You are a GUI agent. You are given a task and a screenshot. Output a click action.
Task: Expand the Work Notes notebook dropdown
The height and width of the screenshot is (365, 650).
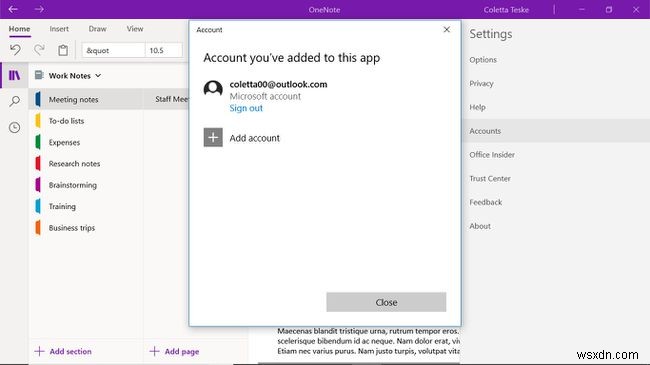pos(98,75)
